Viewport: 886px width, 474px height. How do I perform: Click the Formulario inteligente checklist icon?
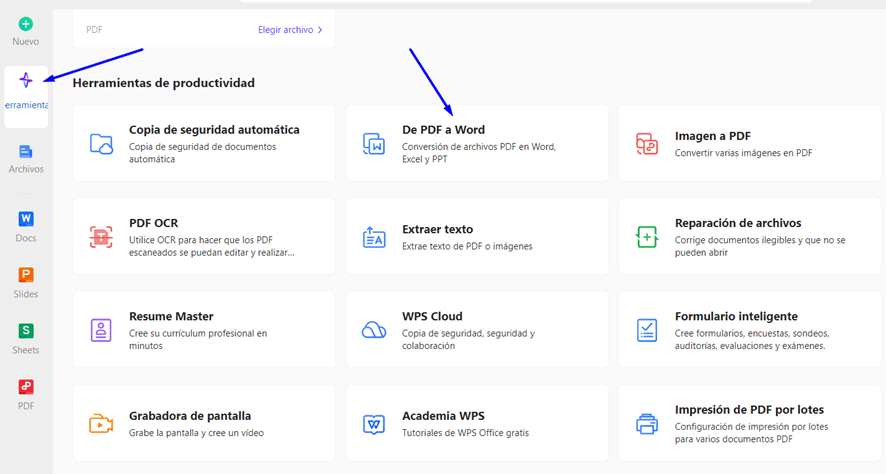(647, 330)
